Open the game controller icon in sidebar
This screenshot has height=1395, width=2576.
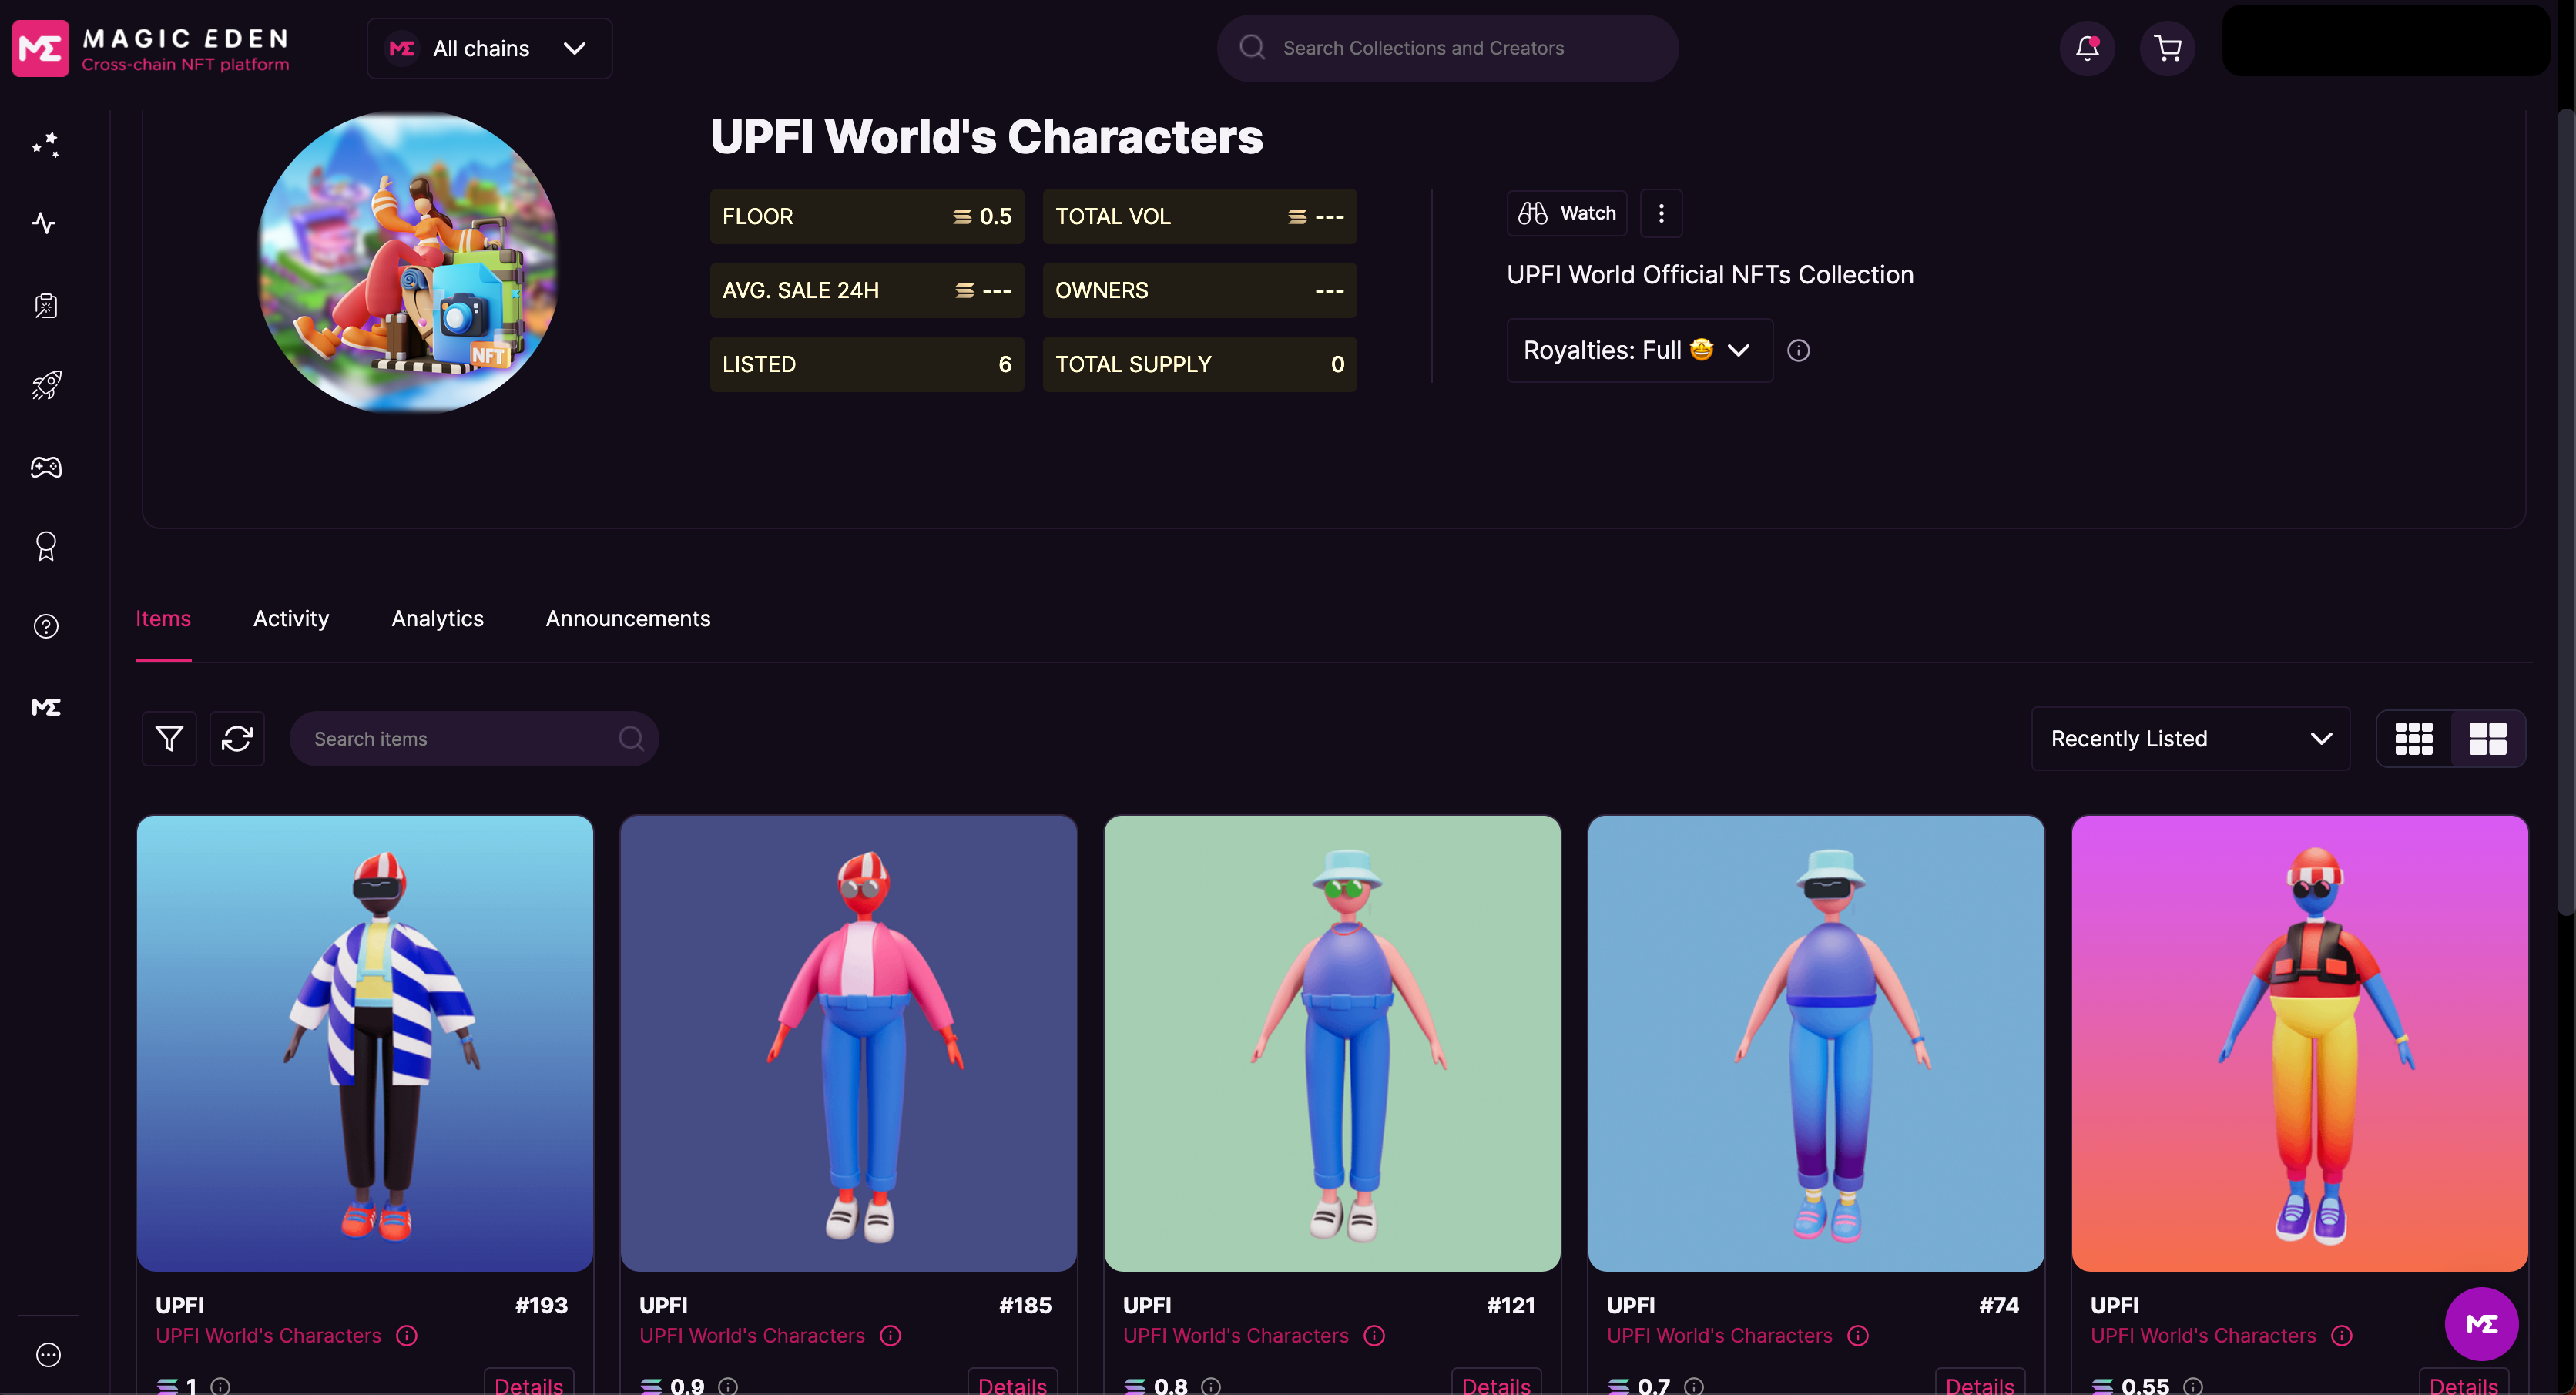point(46,467)
